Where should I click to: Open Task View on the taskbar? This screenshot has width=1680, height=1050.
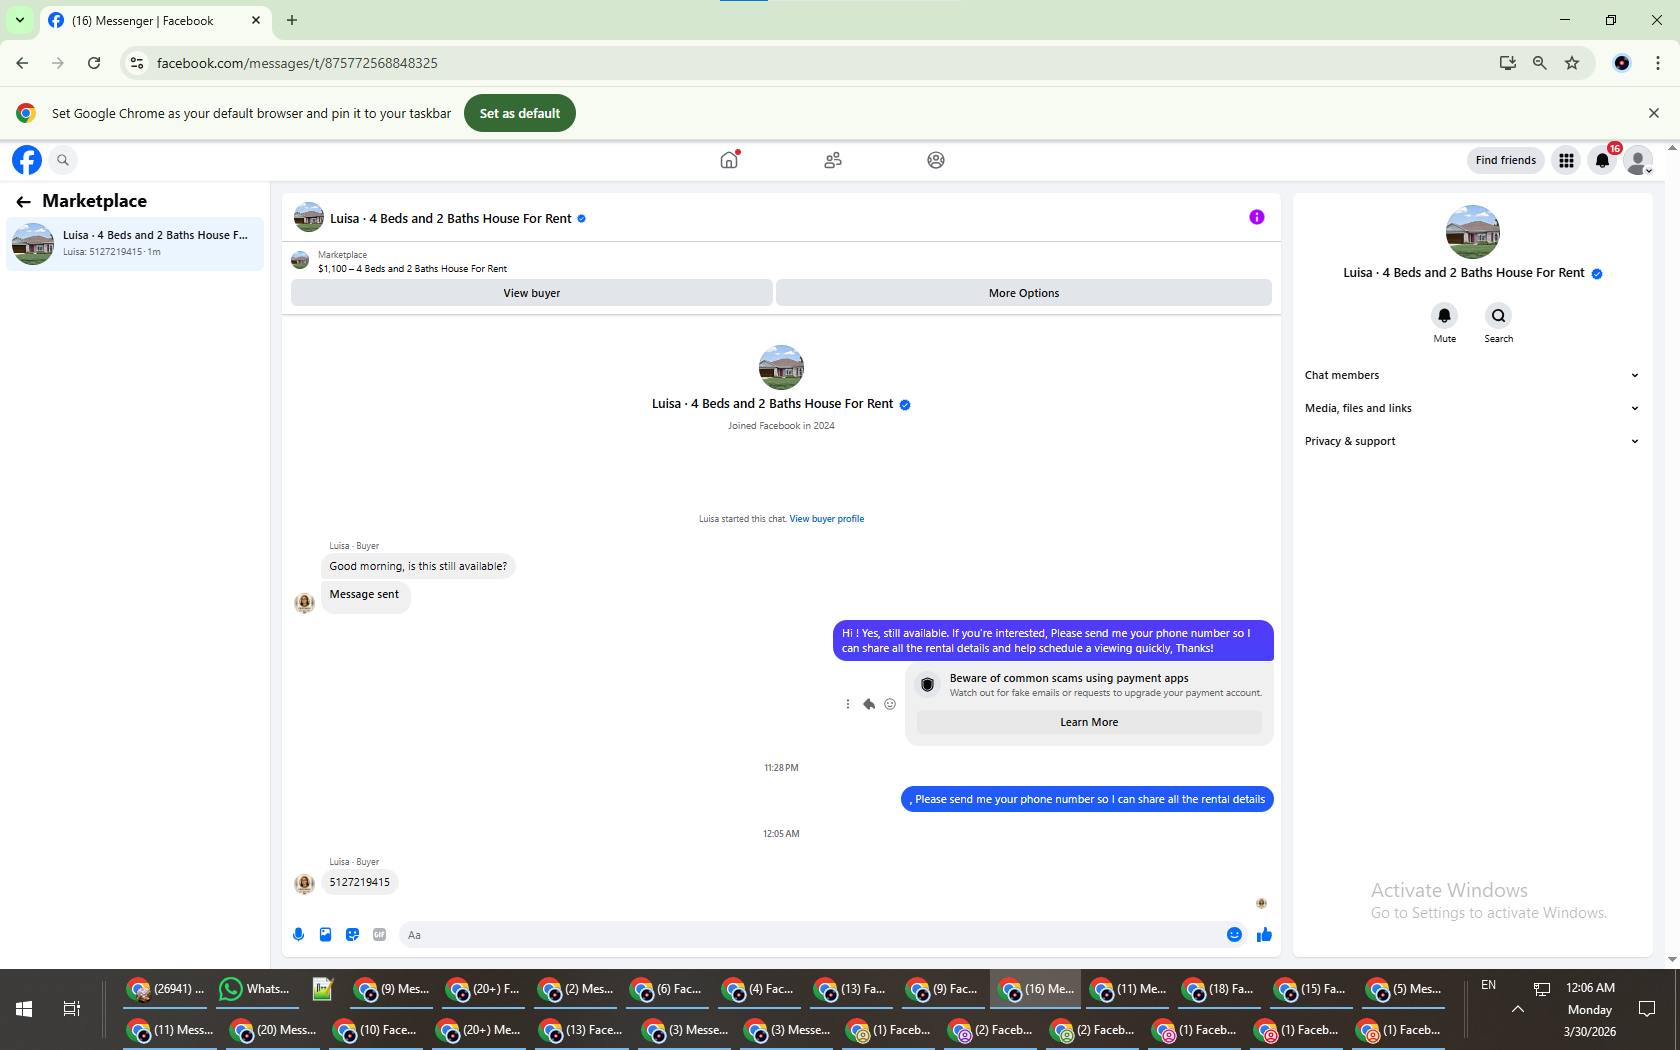[x=71, y=1009]
